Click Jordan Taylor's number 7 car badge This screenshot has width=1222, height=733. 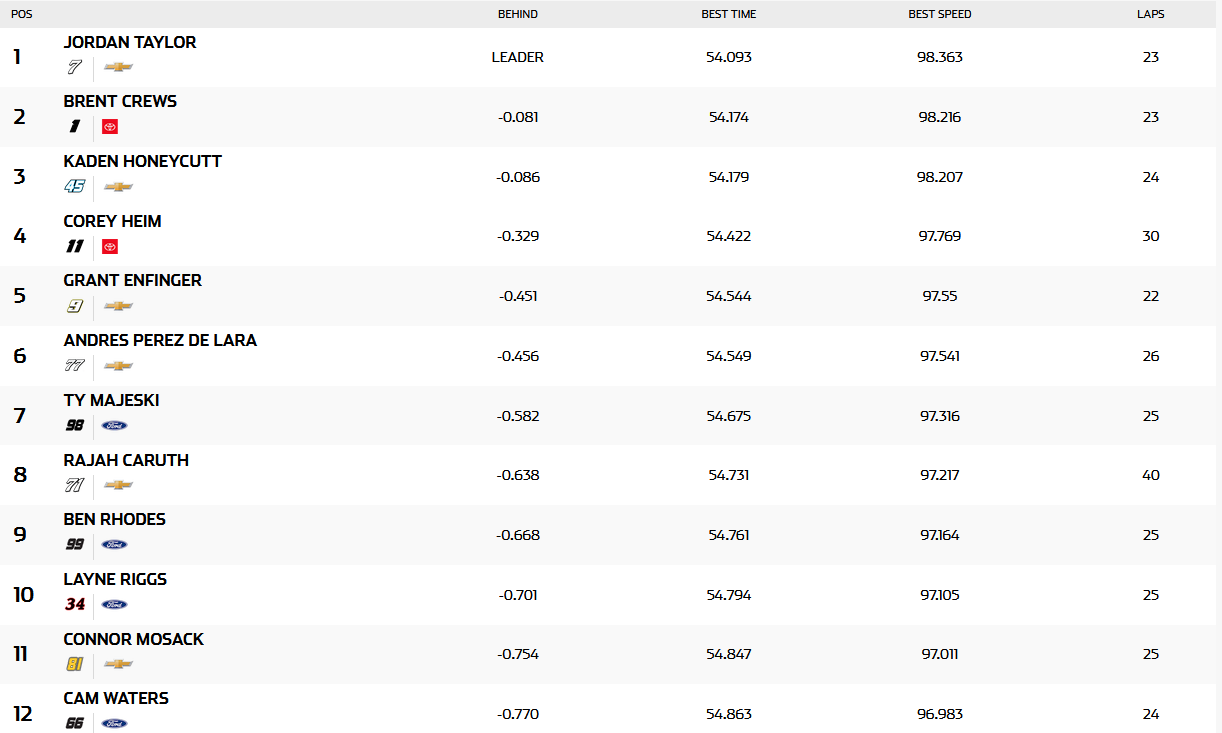[x=74, y=67]
